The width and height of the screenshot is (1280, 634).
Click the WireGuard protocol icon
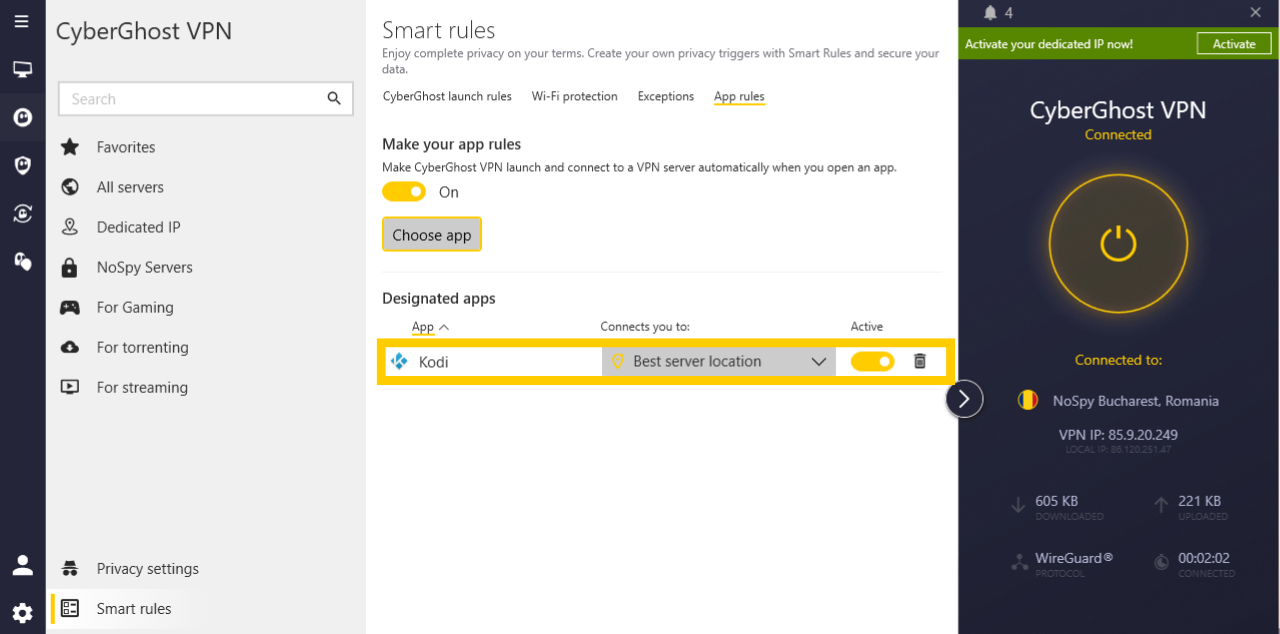(1019, 563)
